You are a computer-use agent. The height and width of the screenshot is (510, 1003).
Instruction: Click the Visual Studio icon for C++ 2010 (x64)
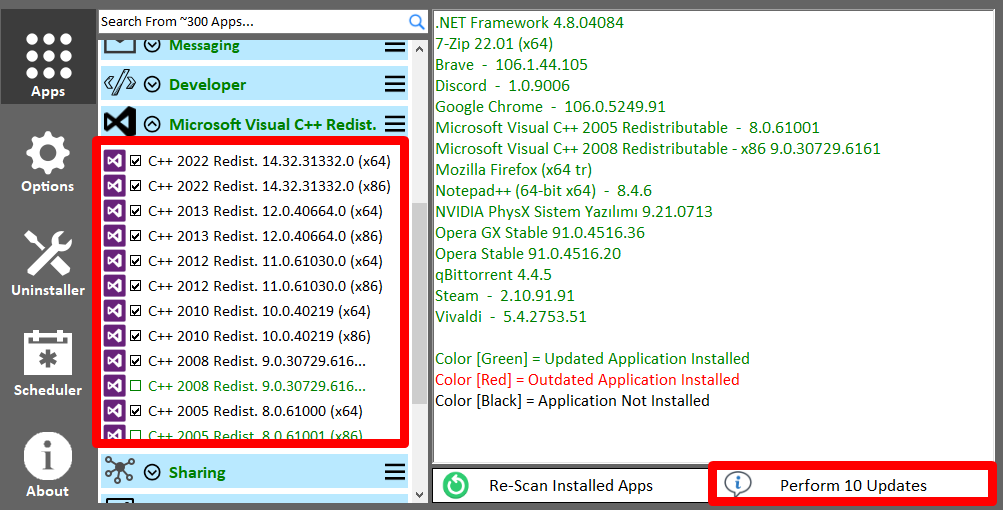click(115, 310)
